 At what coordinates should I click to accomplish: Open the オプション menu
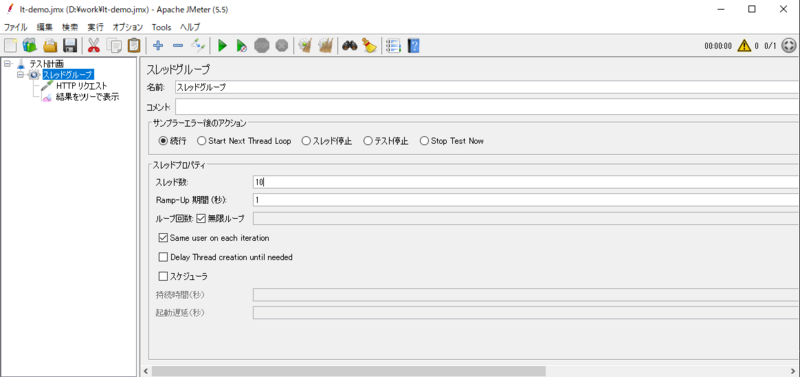click(128, 28)
